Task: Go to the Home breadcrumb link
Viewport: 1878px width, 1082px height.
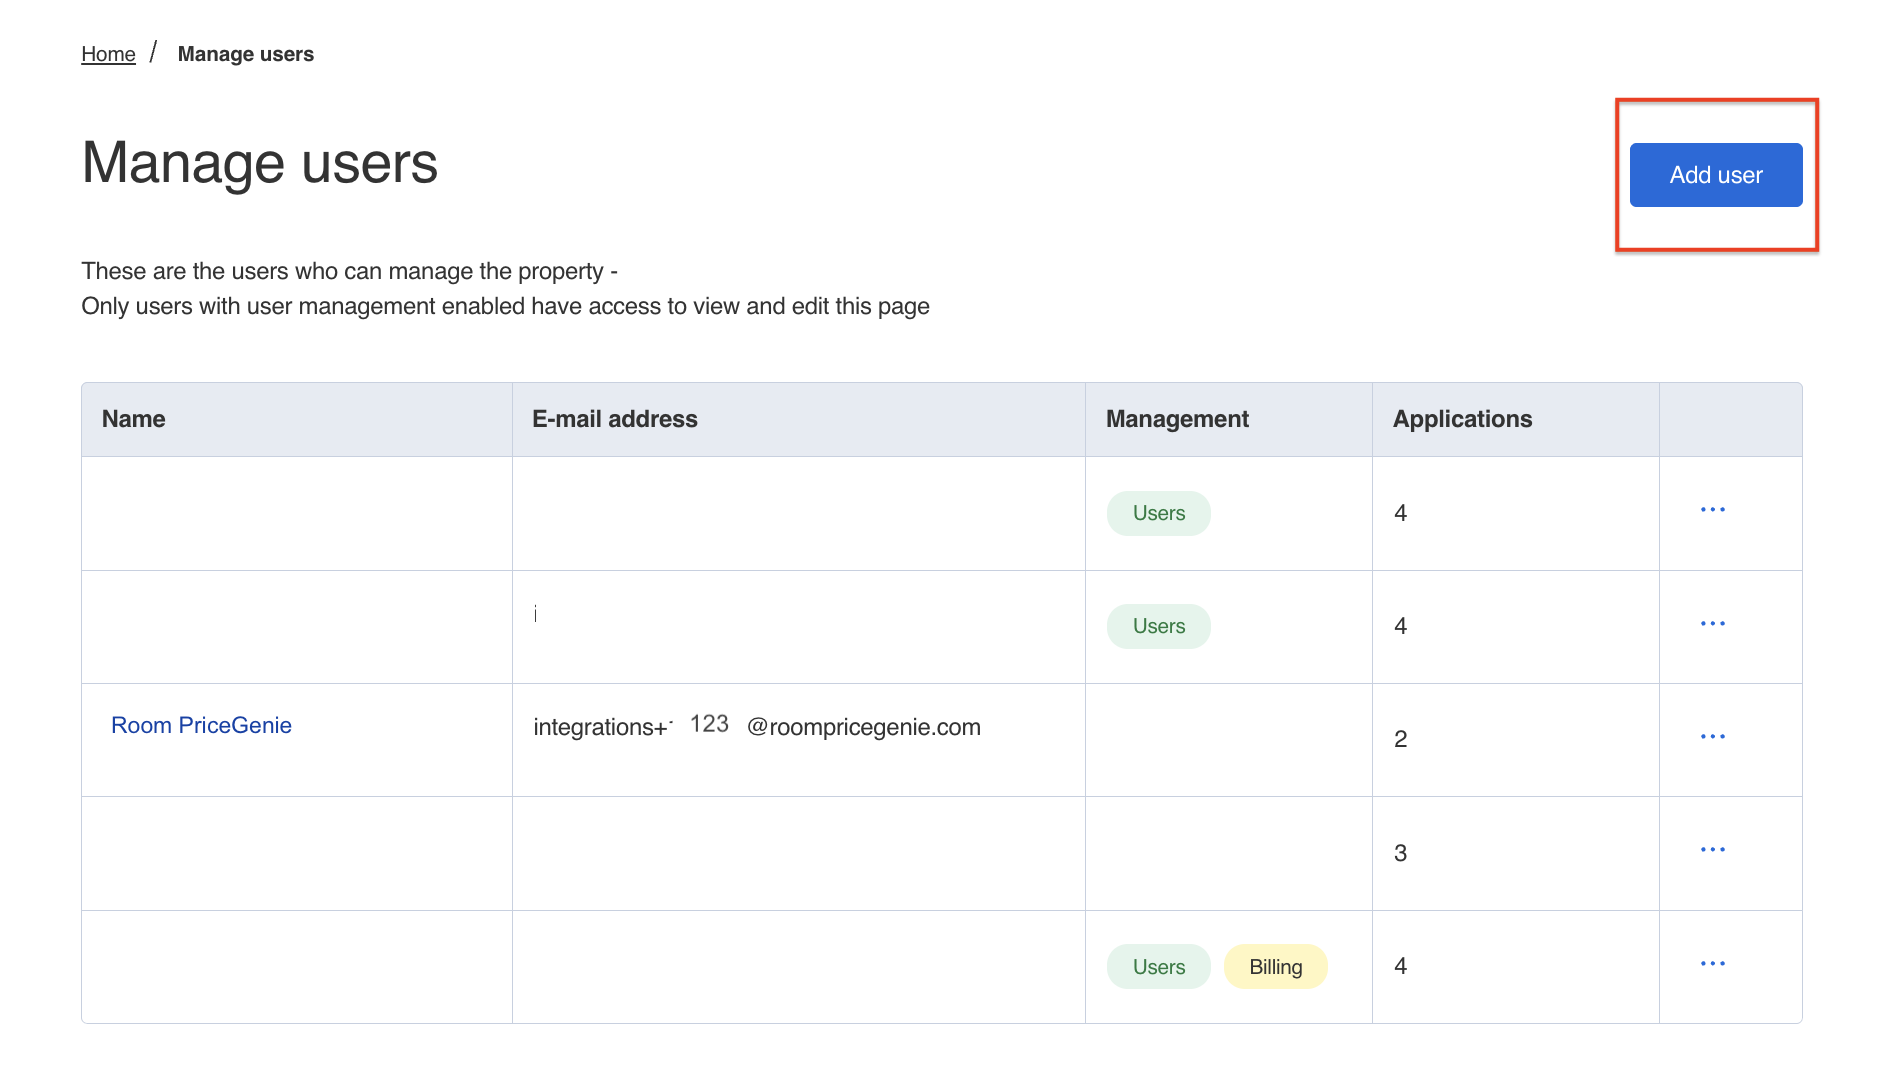Action: (108, 54)
